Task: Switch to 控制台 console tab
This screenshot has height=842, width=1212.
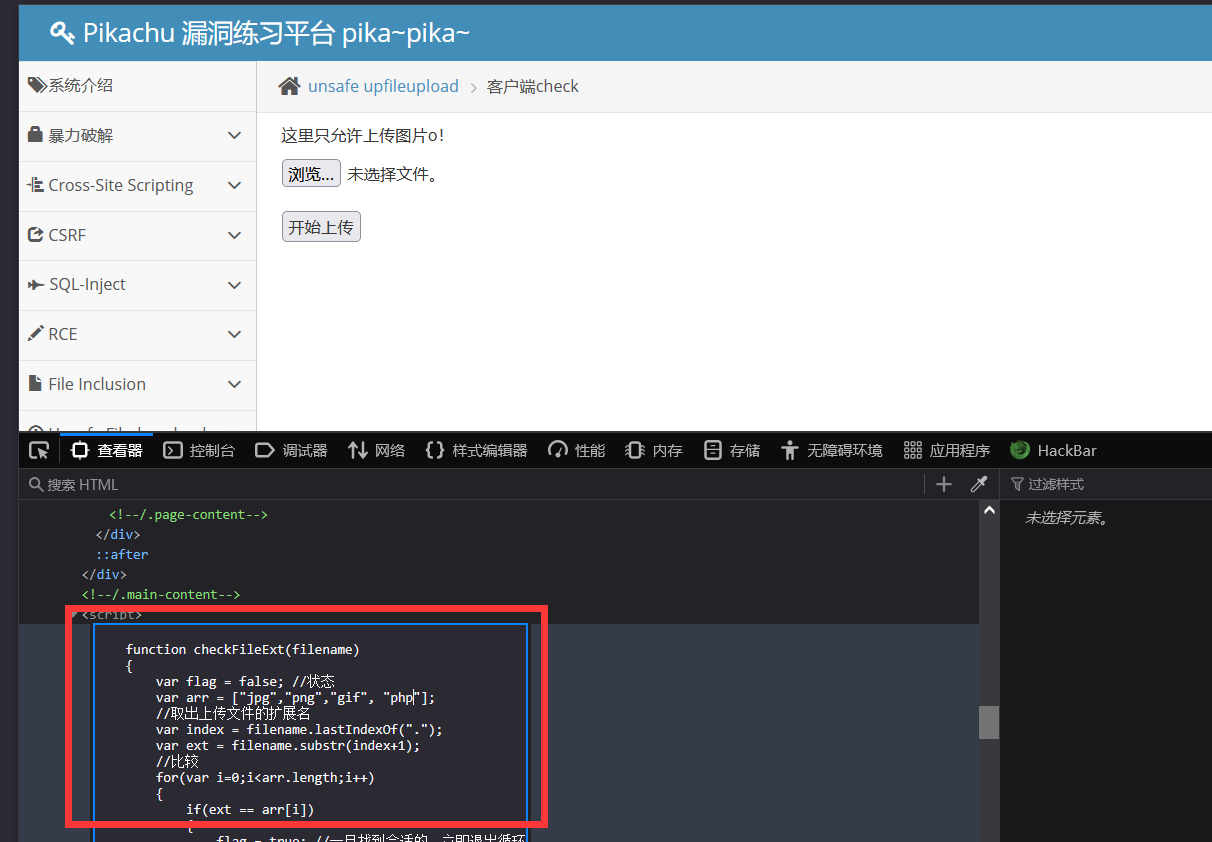Action: 199,450
